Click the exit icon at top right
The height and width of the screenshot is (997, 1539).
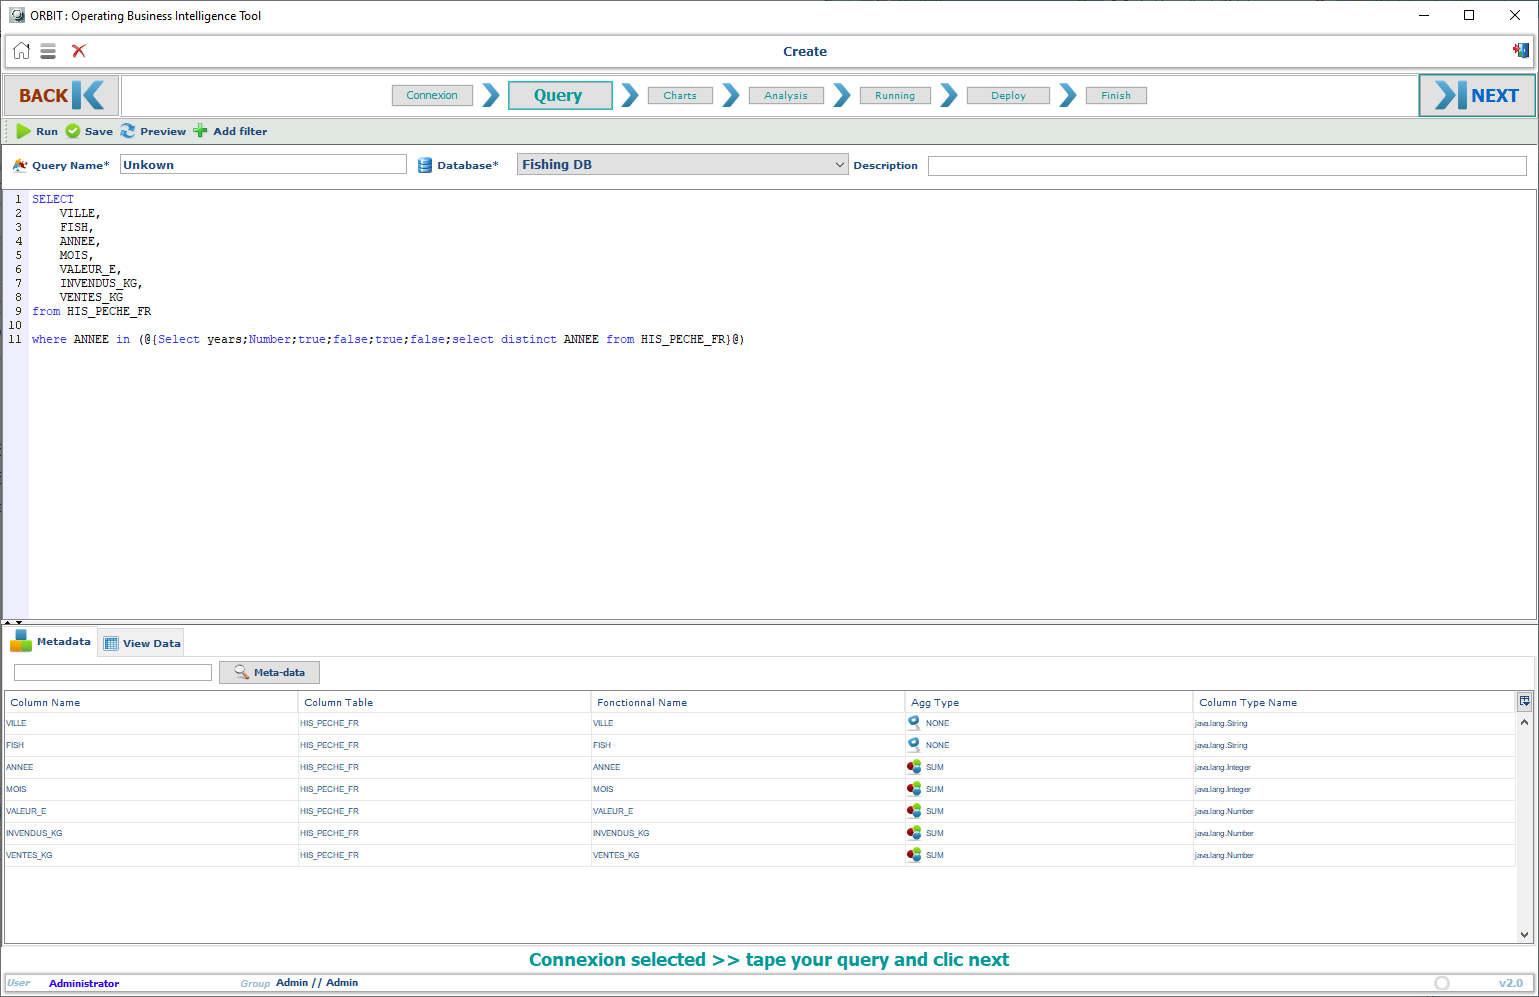[1521, 50]
